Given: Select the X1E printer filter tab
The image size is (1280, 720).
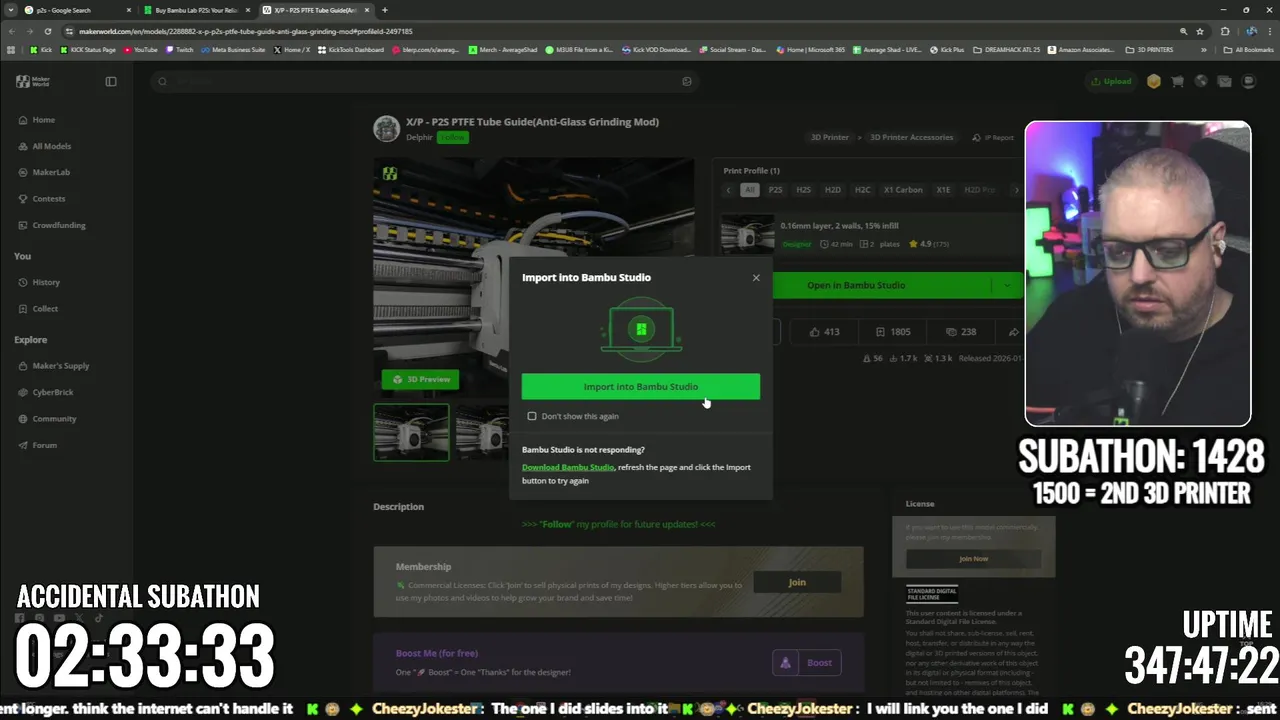Looking at the screenshot, I should pos(943,190).
